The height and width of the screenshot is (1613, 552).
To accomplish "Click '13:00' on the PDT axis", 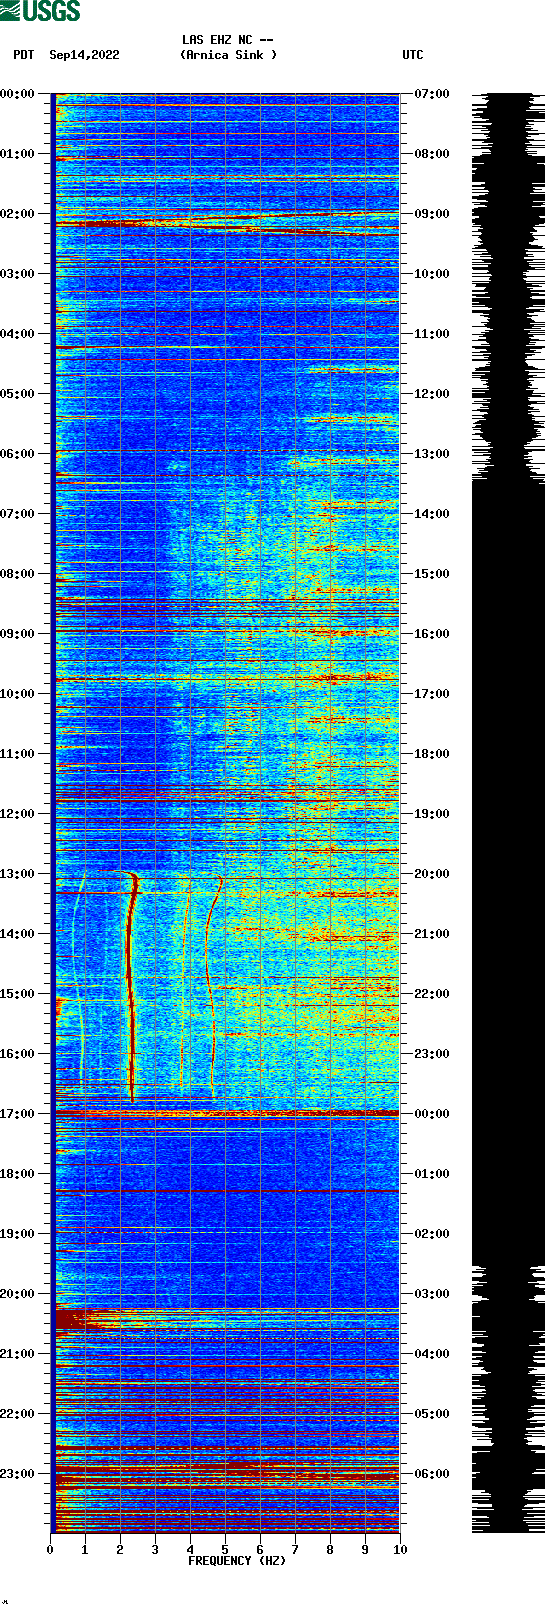I will tap(18, 874).
